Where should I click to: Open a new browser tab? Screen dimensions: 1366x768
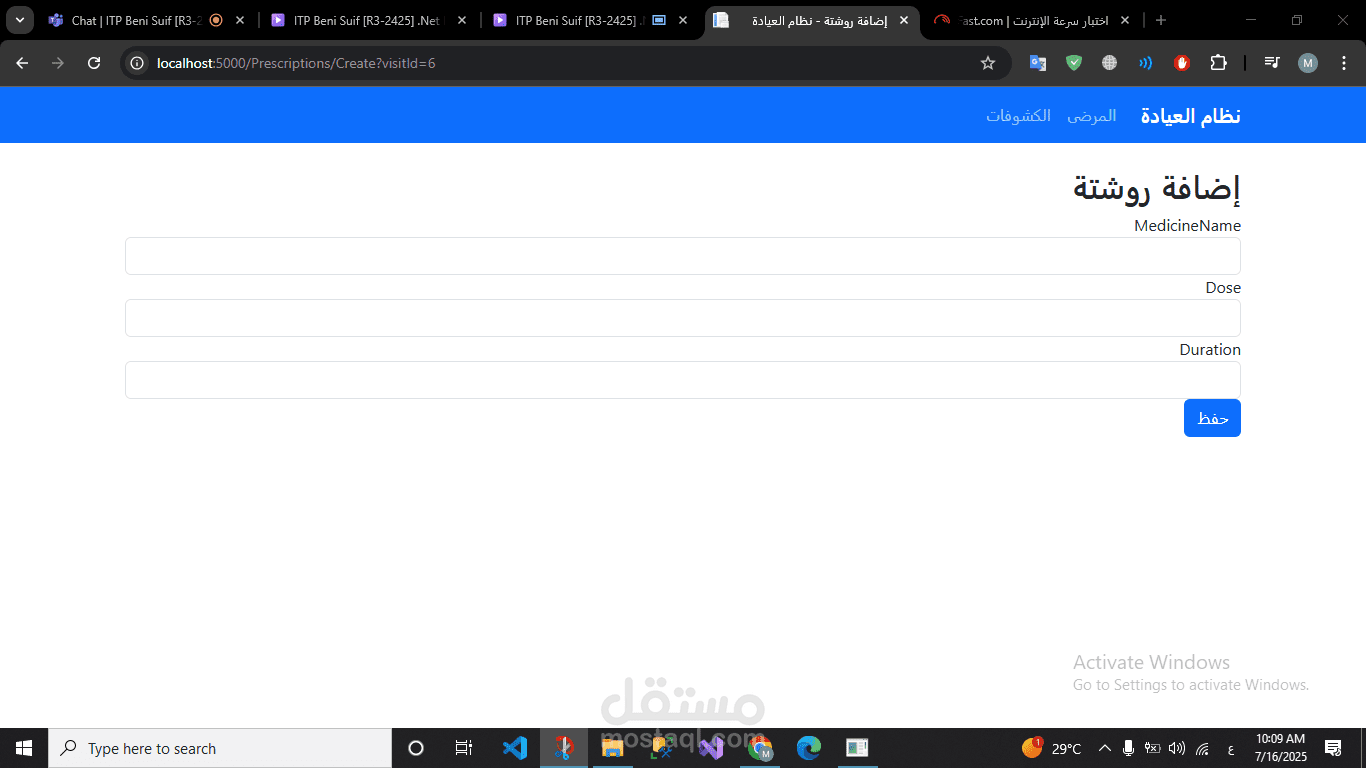[x=1161, y=20]
